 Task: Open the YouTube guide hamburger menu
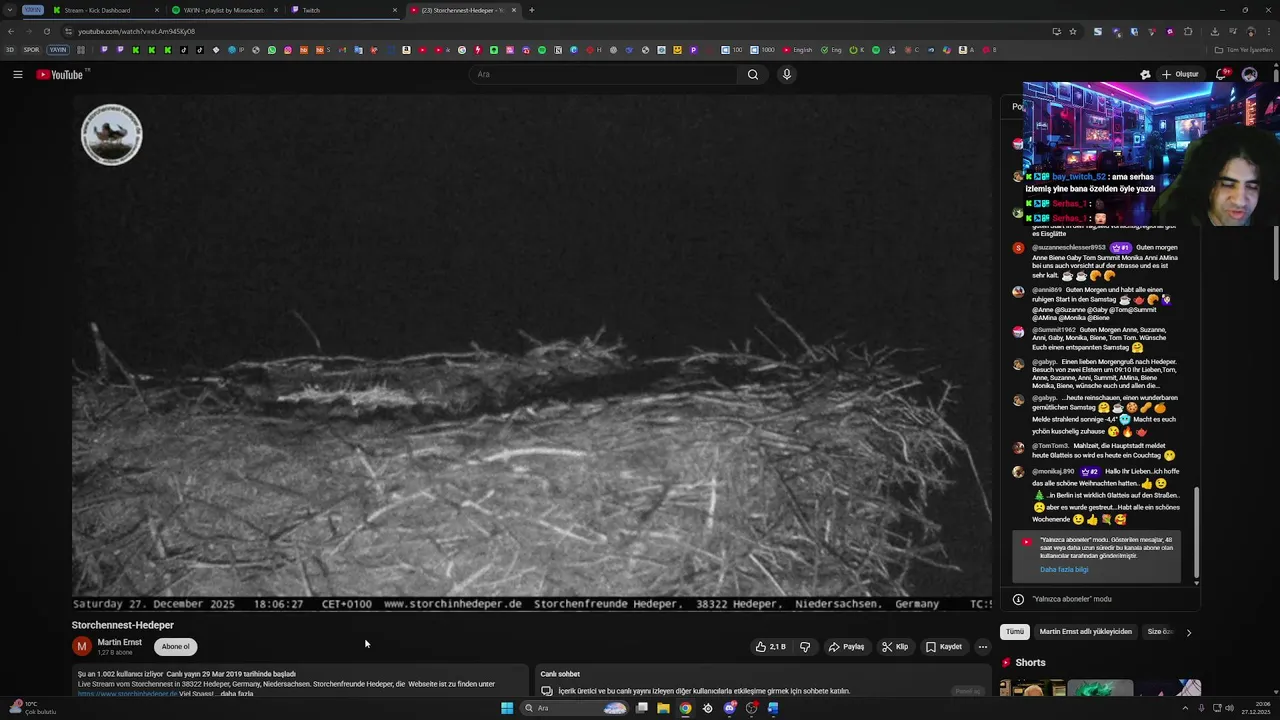pyautogui.click(x=17, y=74)
